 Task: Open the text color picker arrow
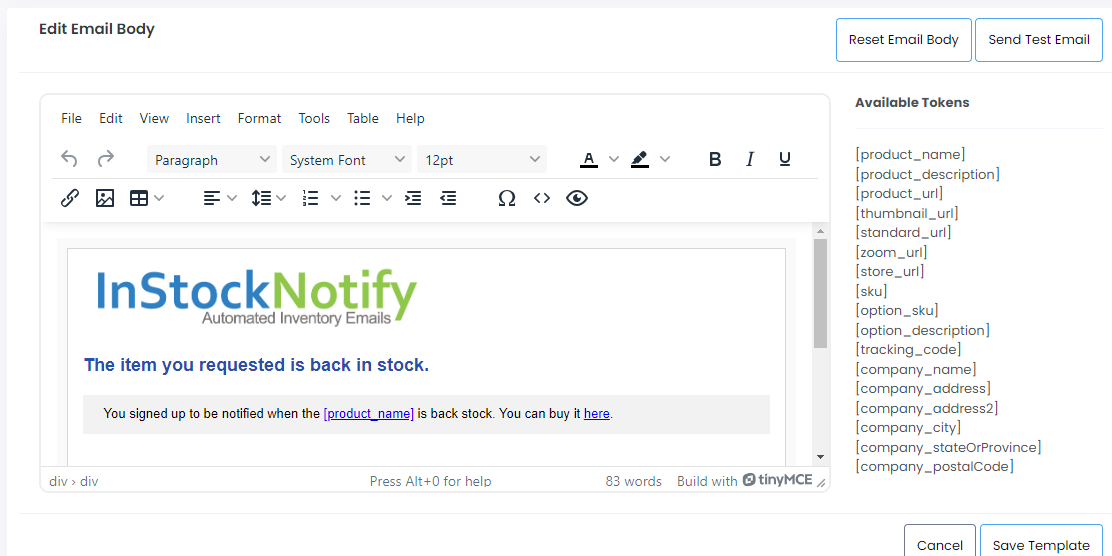coord(614,159)
